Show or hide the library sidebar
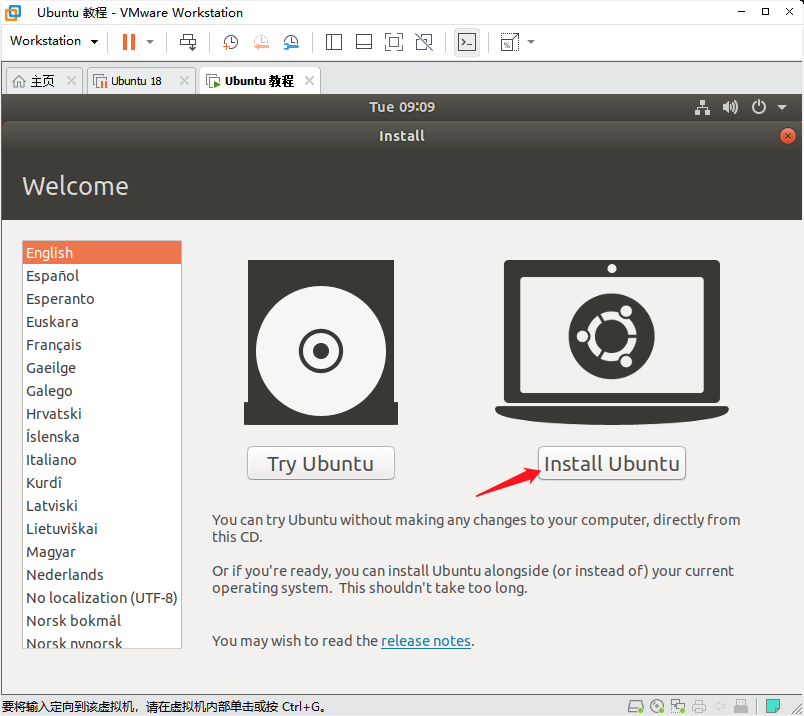 334,42
